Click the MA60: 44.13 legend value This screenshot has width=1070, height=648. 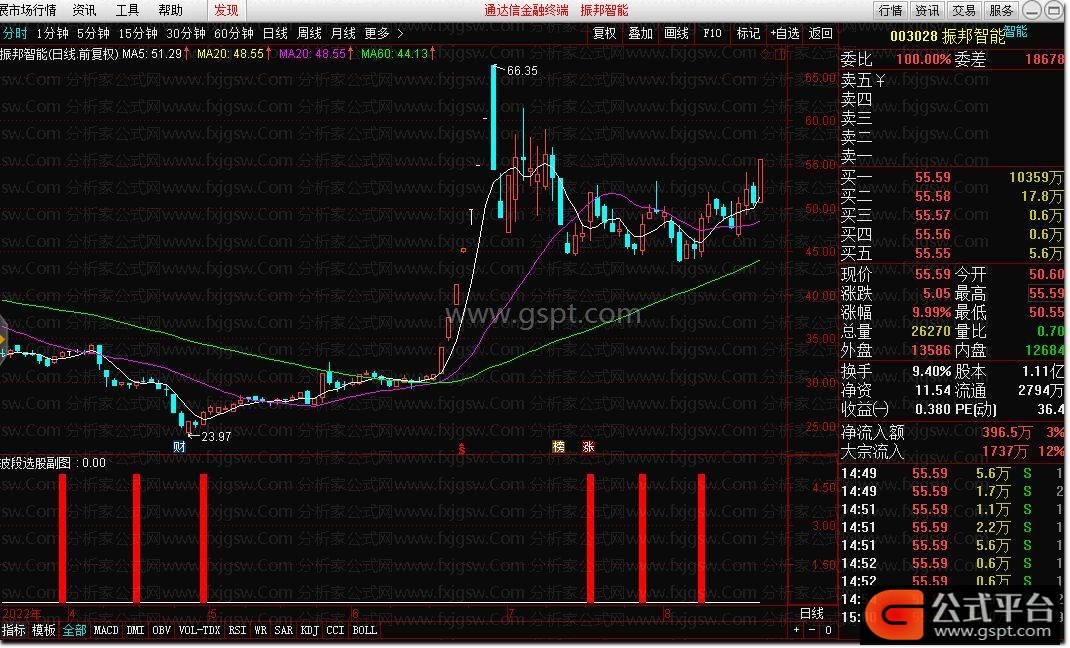pyautogui.click(x=394, y=53)
